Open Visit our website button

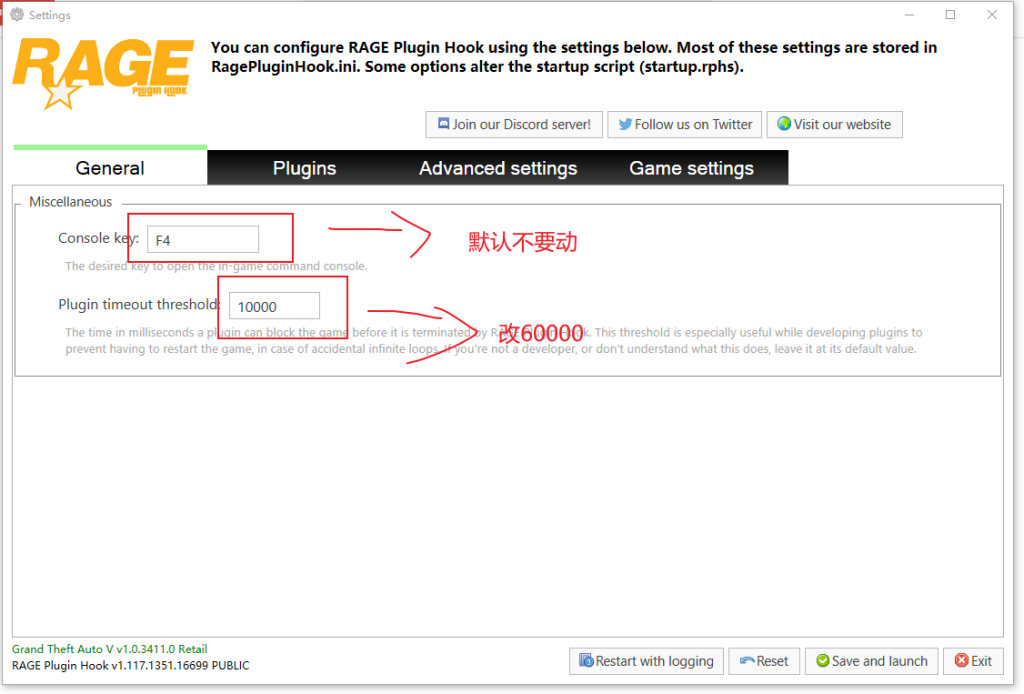point(834,124)
